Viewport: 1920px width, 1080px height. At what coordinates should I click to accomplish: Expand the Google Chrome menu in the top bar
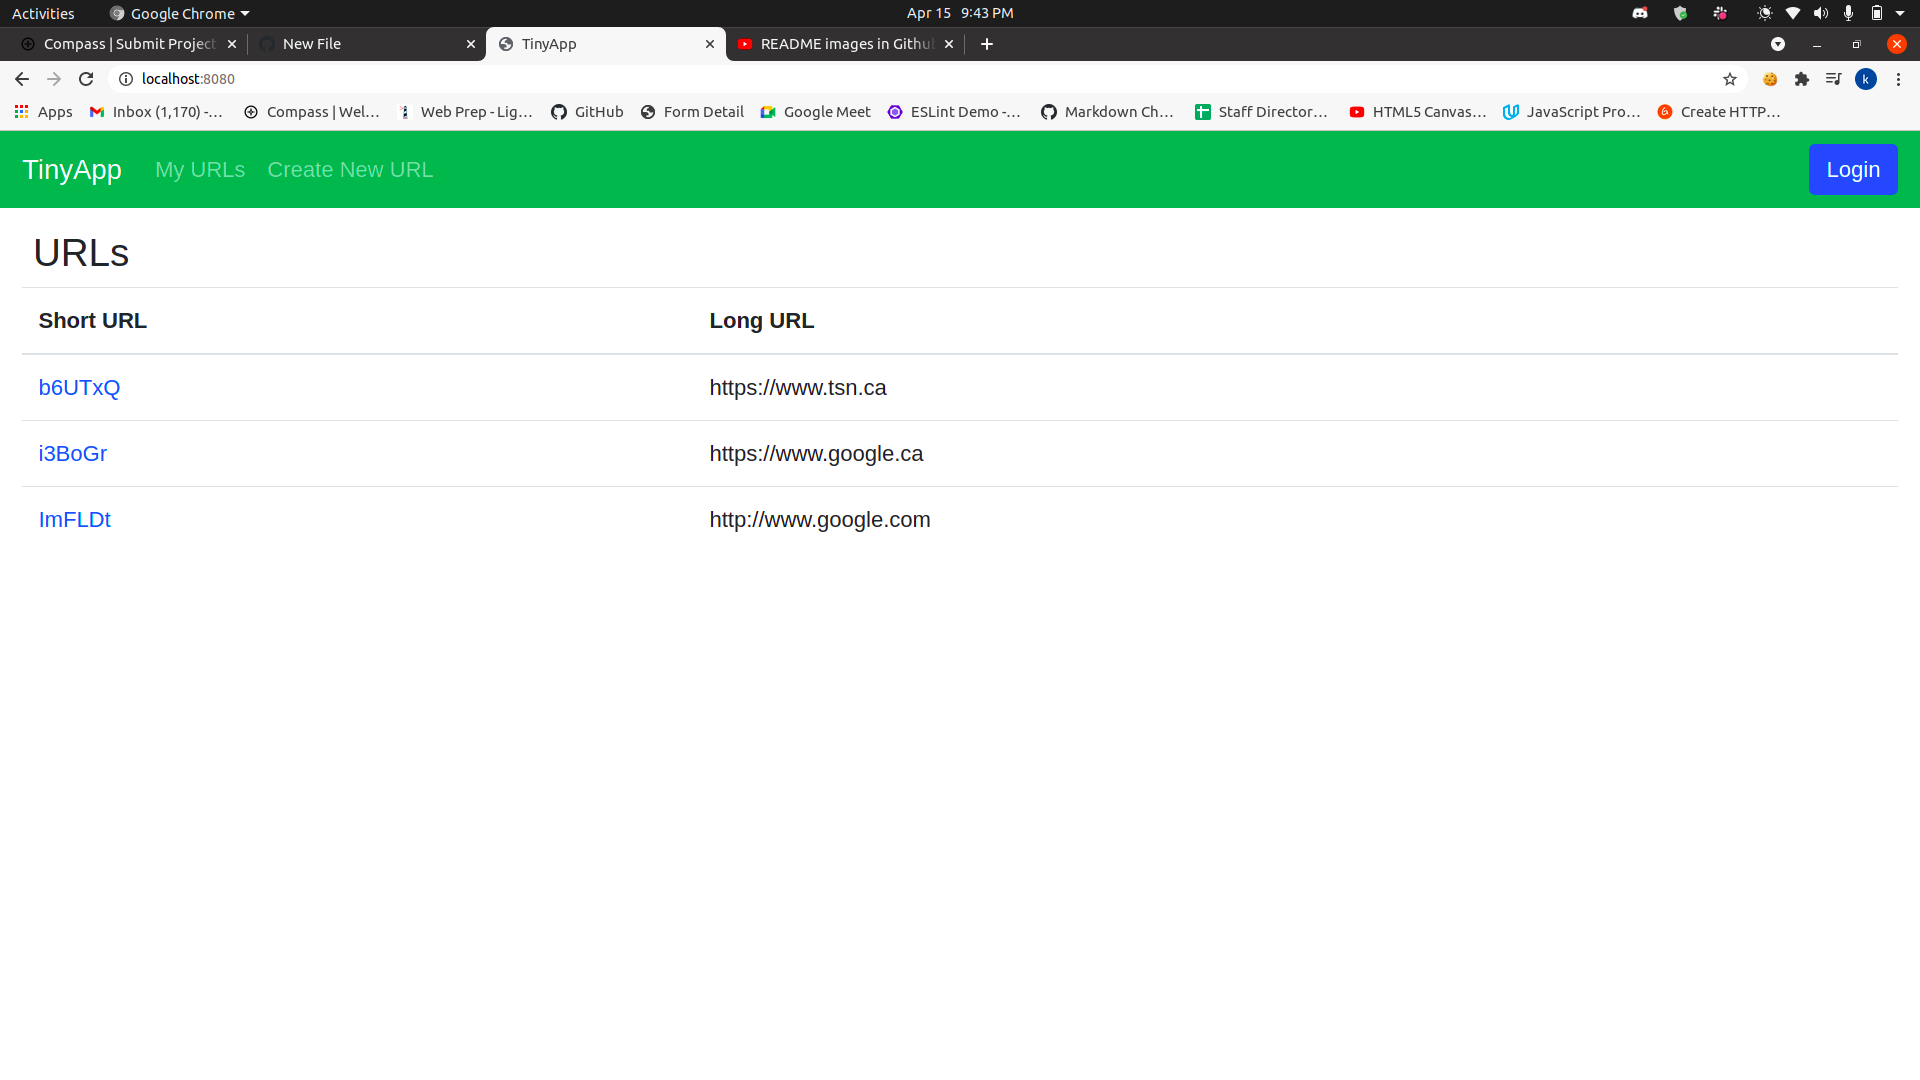pyautogui.click(x=178, y=13)
